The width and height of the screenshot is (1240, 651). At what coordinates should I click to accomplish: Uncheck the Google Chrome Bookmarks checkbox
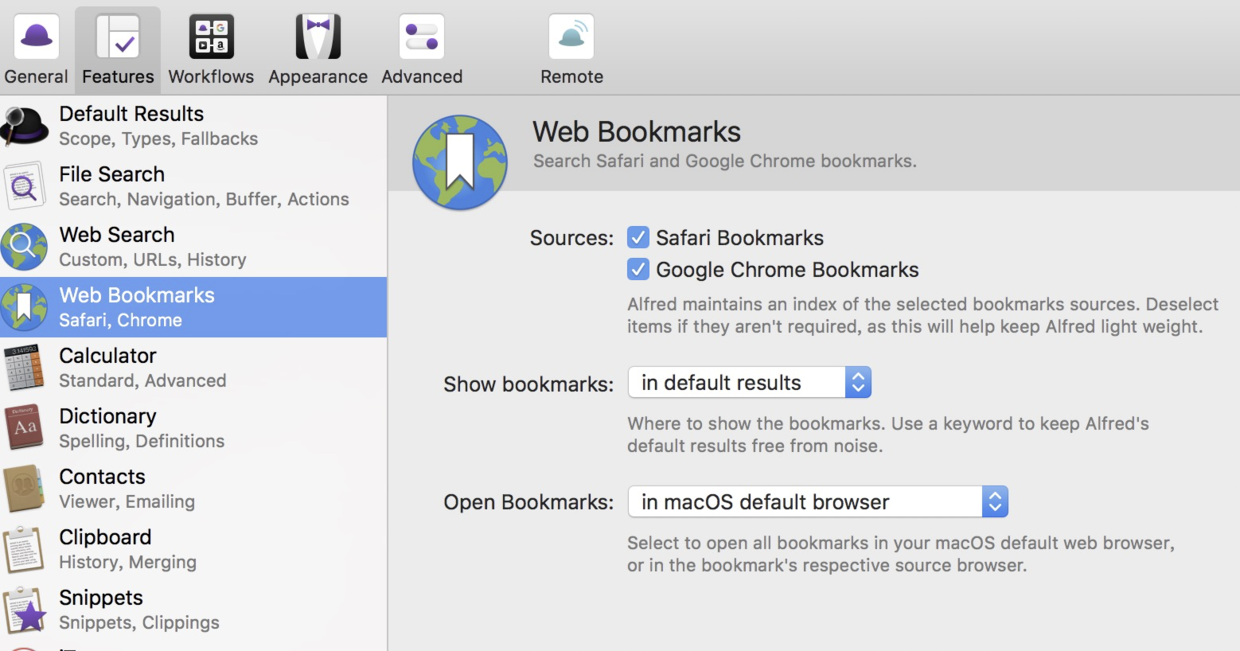click(638, 269)
